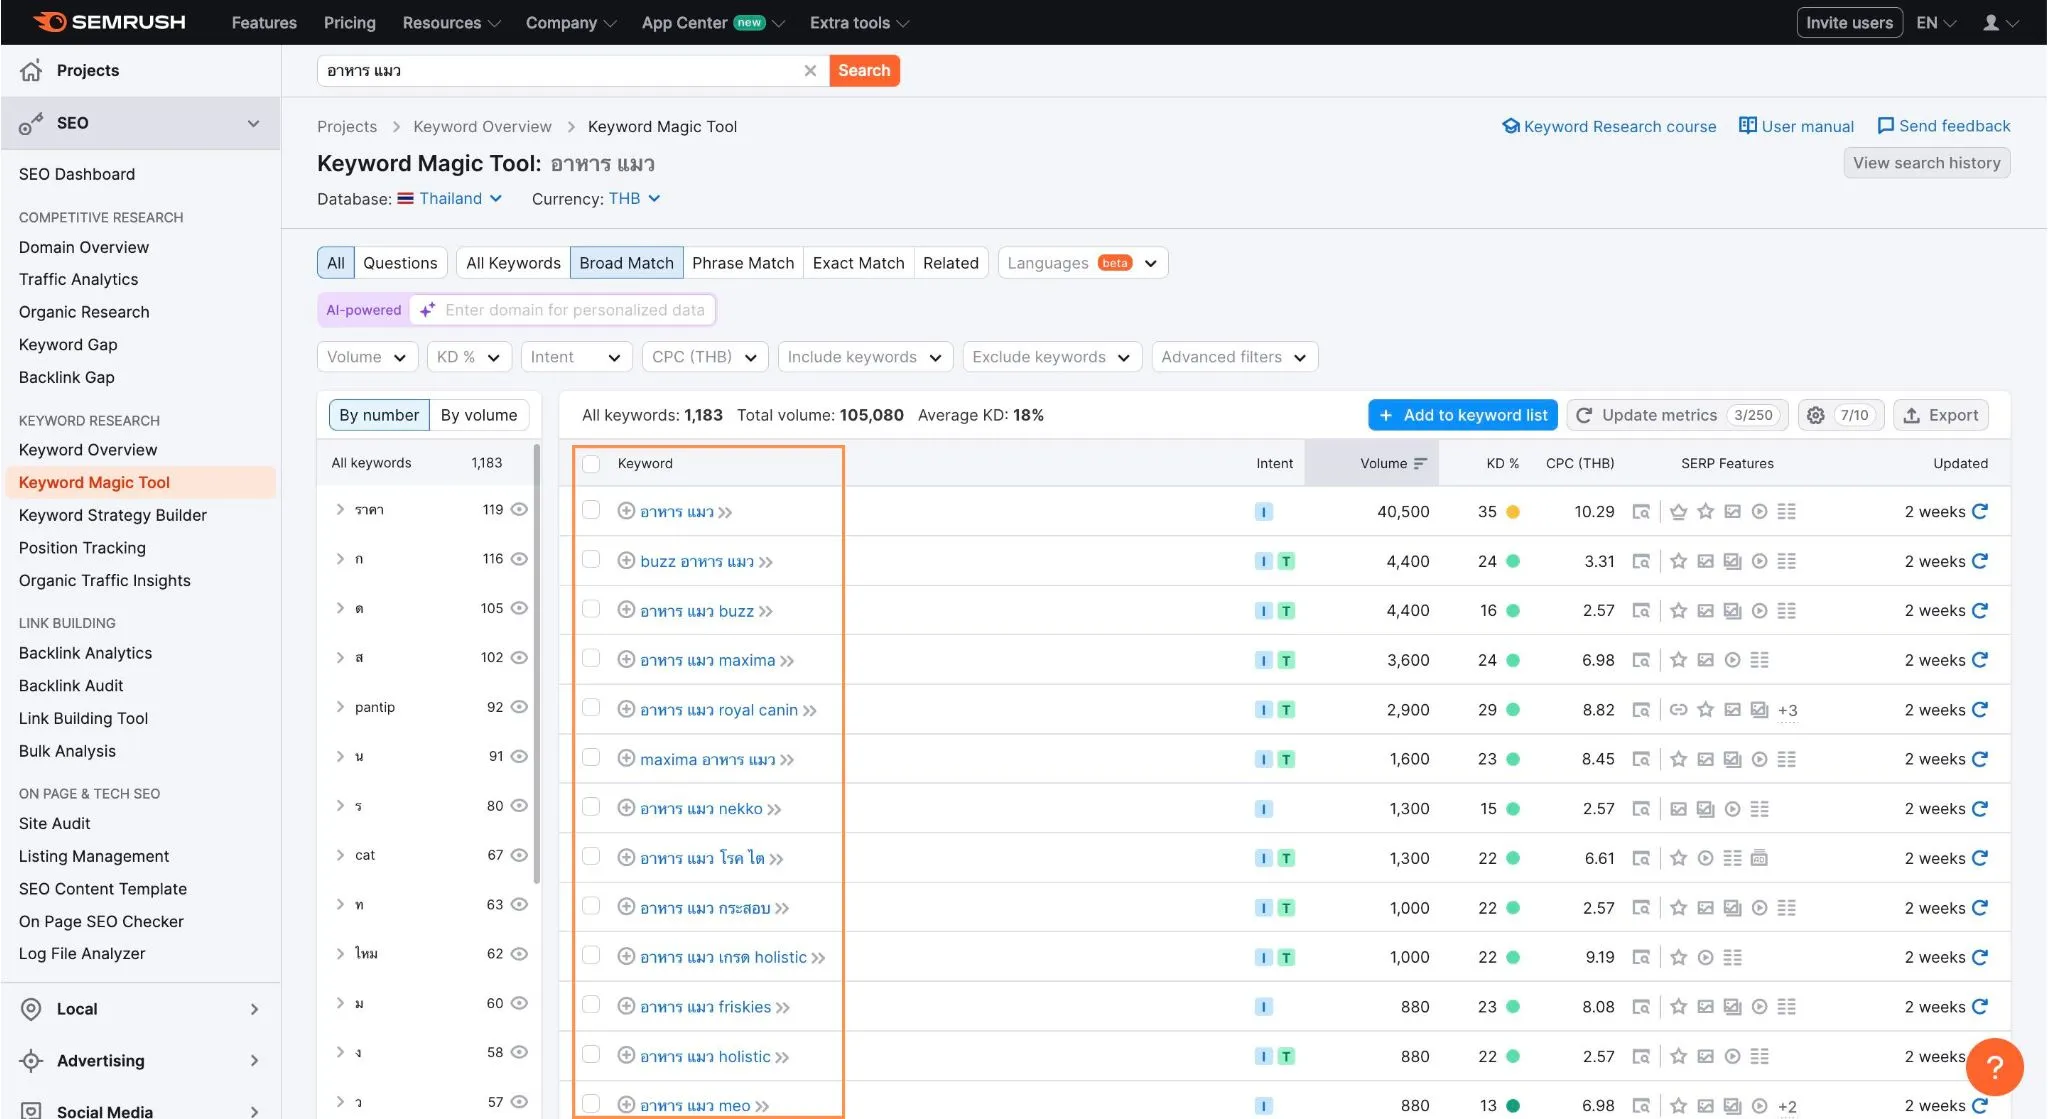This screenshot has height=1119, width=2048.
Task: Click orange Search button
Action: (864, 70)
